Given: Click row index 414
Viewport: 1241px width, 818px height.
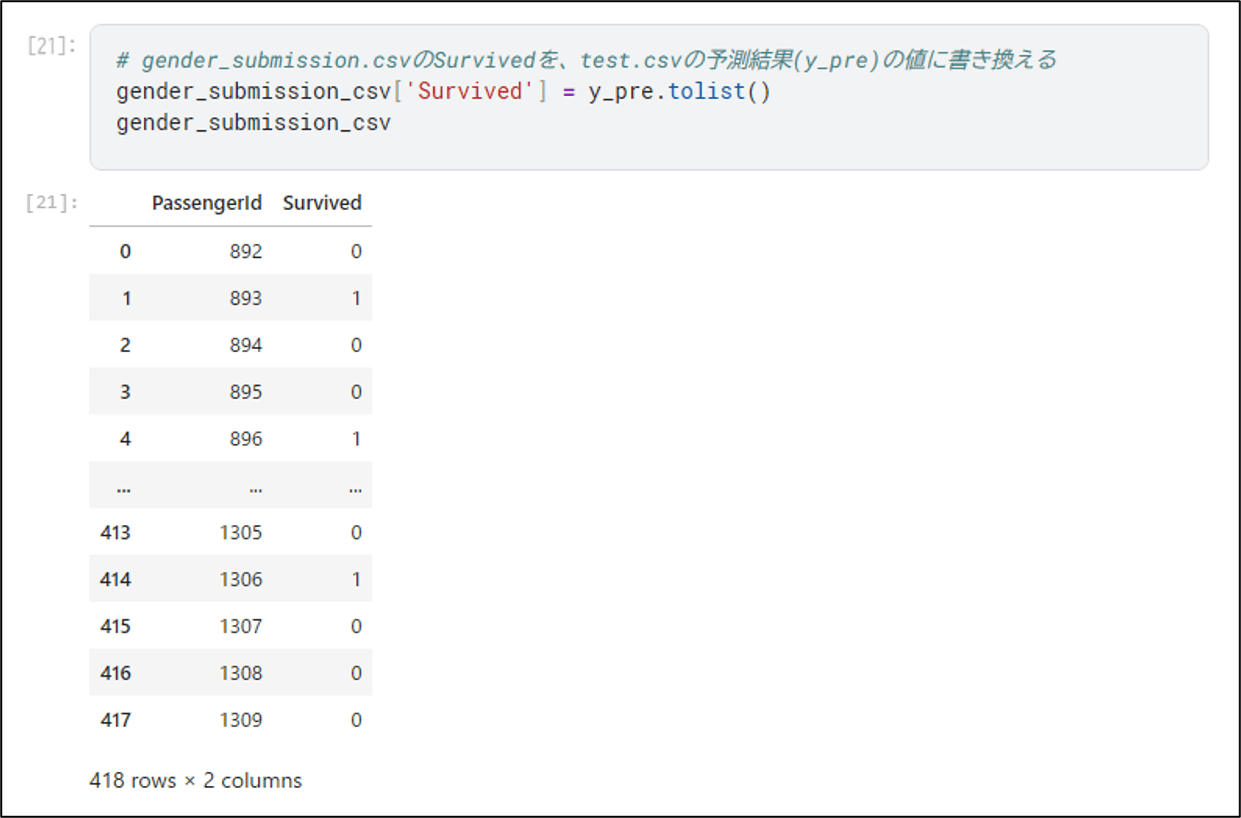Looking at the screenshot, I should tap(116, 579).
